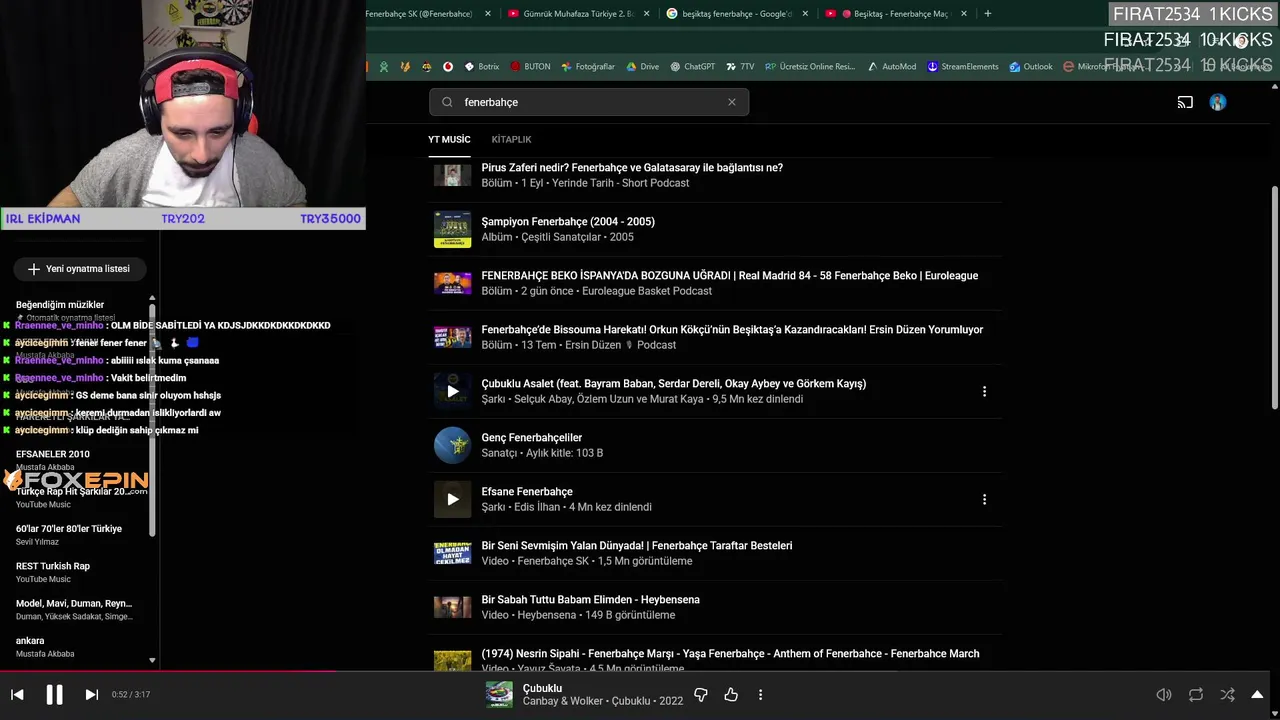Clear the fenerbahçe search with the X
This screenshot has height=720, width=1280.
pyautogui.click(x=731, y=102)
